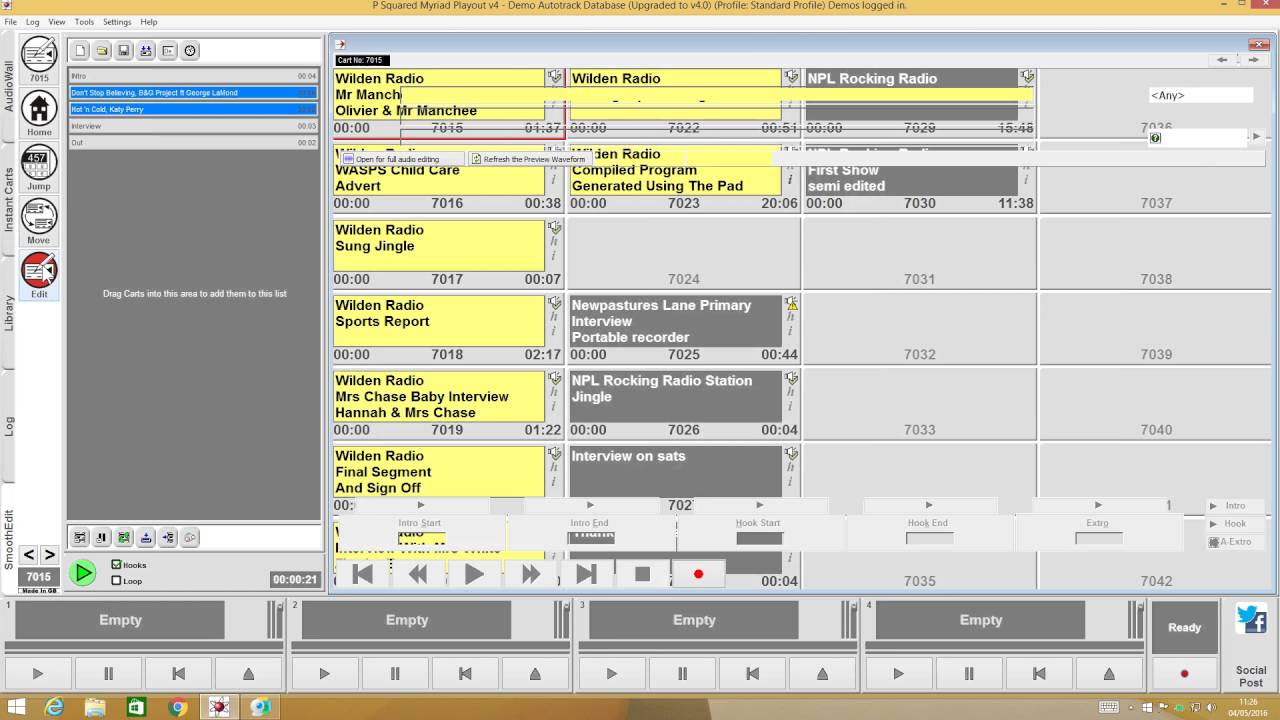Open File Explorer from taskbar
This screenshot has height=720, width=1280.
[x=95, y=707]
